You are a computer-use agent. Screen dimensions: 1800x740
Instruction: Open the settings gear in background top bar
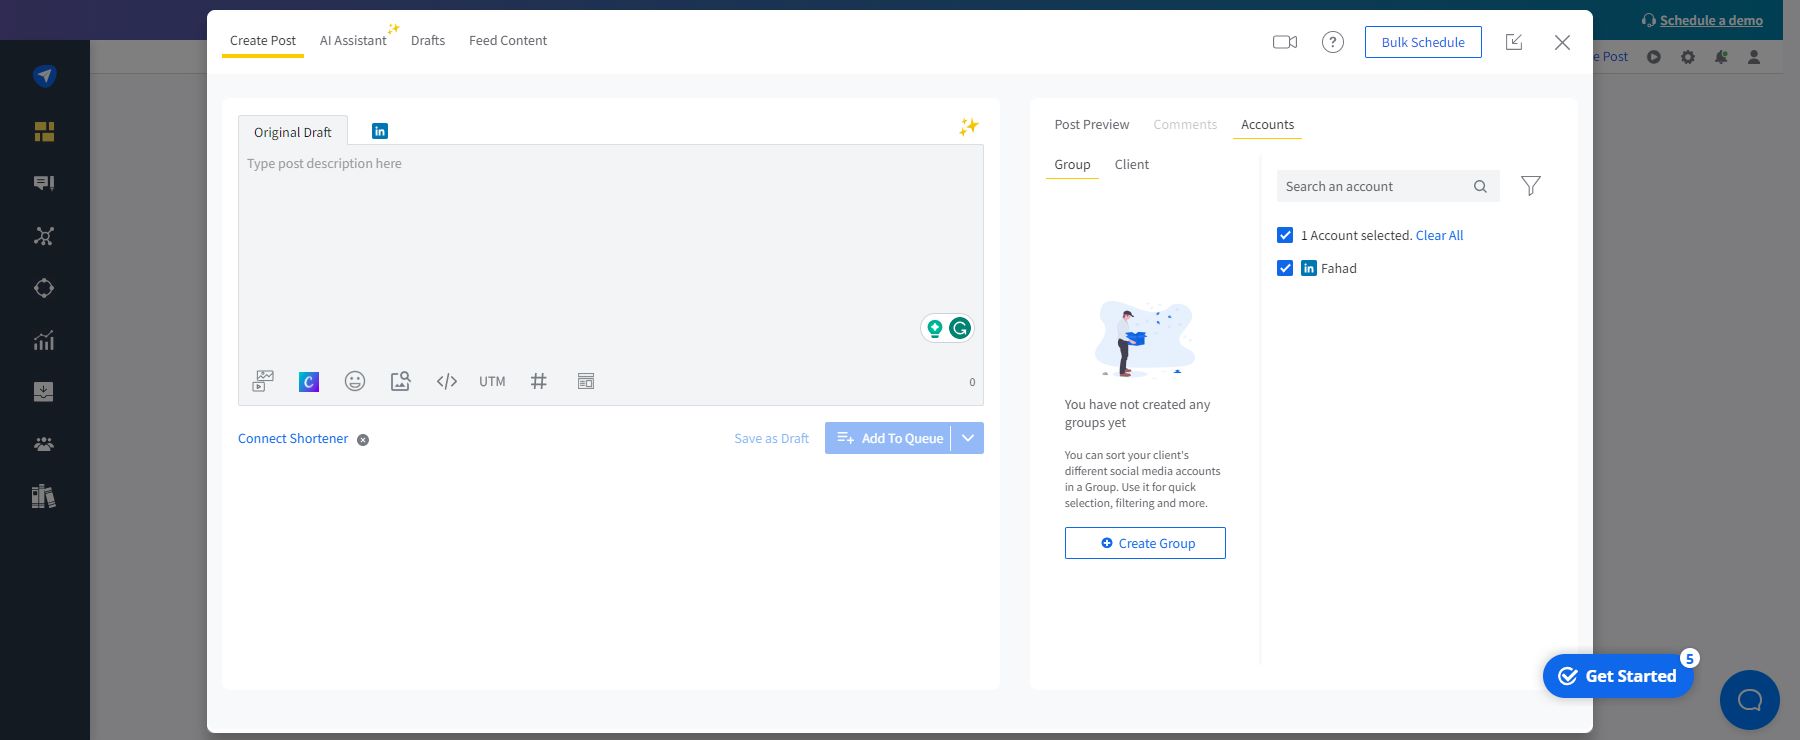coord(1688,57)
